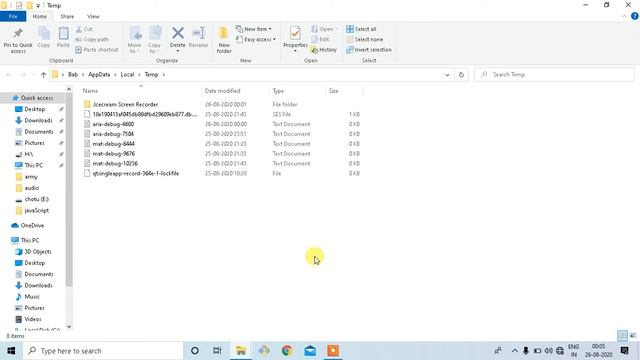Switch to details view layout icon

pos(622,336)
